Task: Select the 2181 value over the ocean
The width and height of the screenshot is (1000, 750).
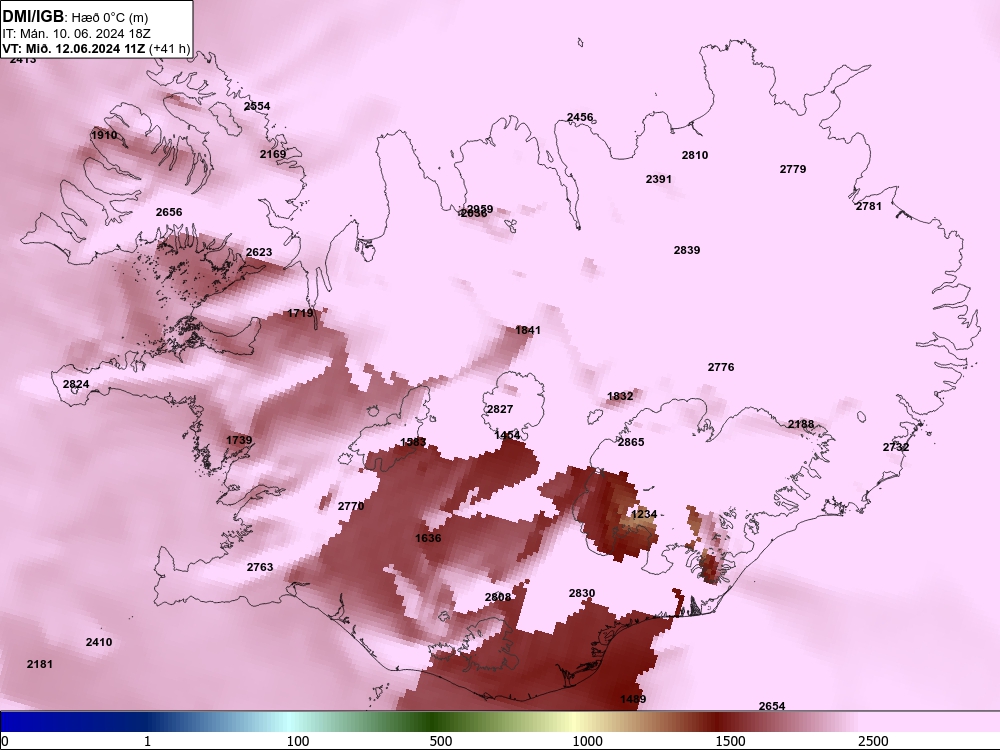Action: pyautogui.click(x=40, y=664)
